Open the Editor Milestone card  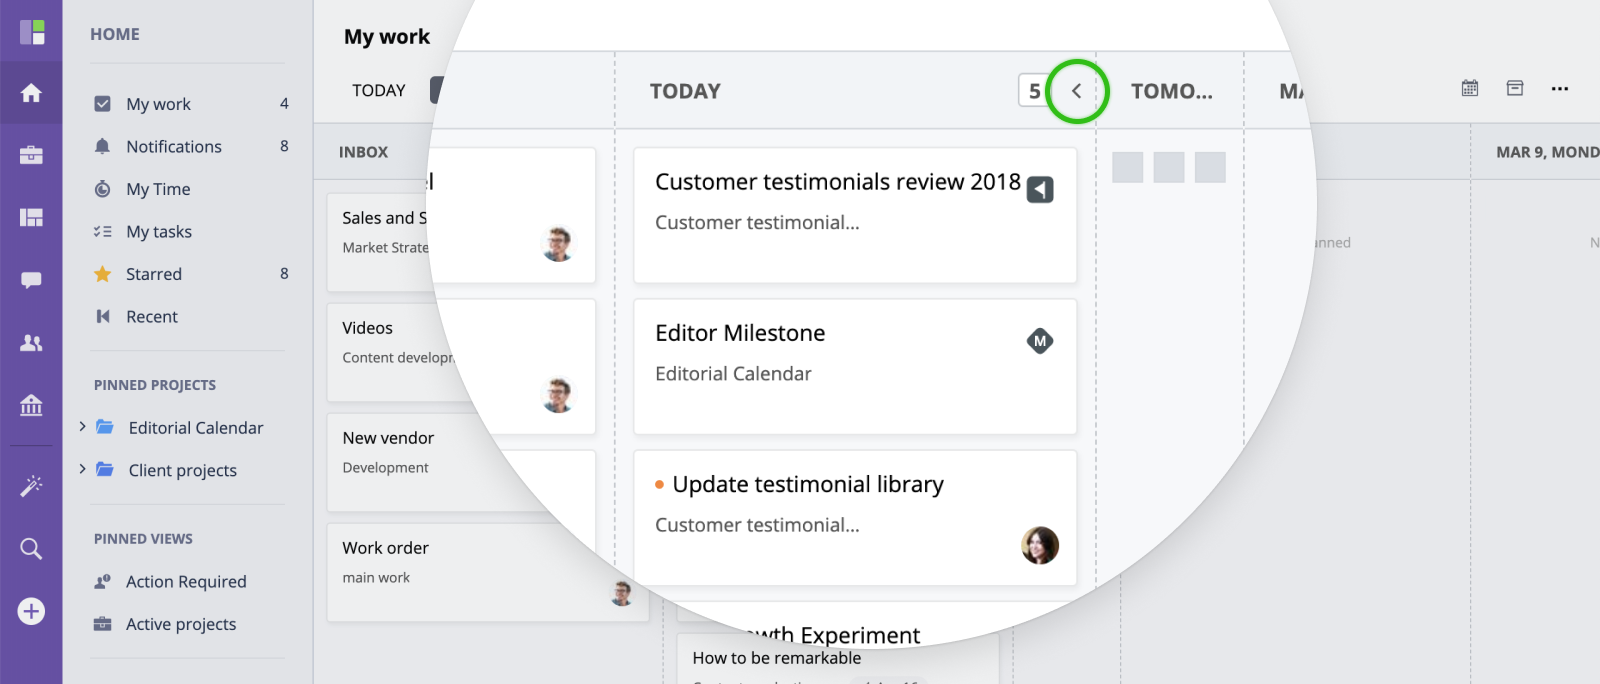[855, 366]
